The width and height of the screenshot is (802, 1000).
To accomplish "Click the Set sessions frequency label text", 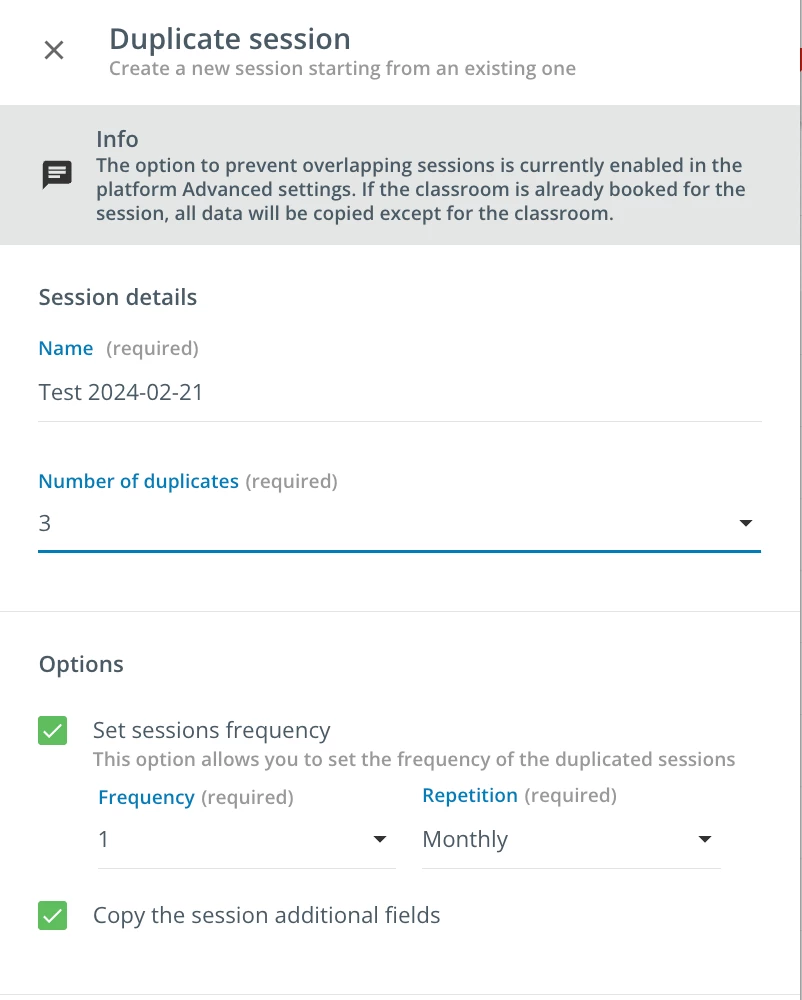I will tap(211, 730).
